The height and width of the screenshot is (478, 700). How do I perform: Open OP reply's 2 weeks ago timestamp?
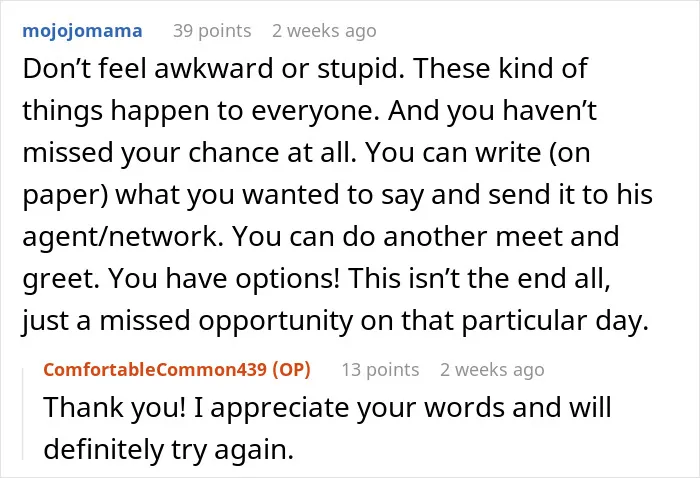(492, 370)
